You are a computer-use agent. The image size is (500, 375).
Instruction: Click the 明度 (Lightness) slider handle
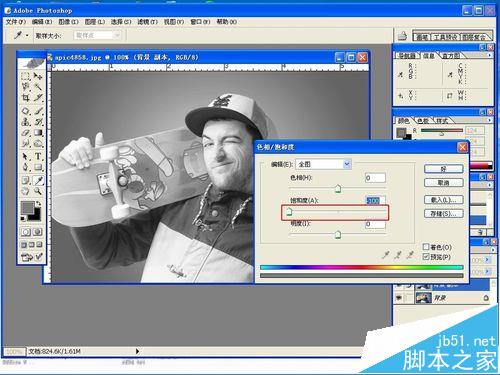point(338,235)
